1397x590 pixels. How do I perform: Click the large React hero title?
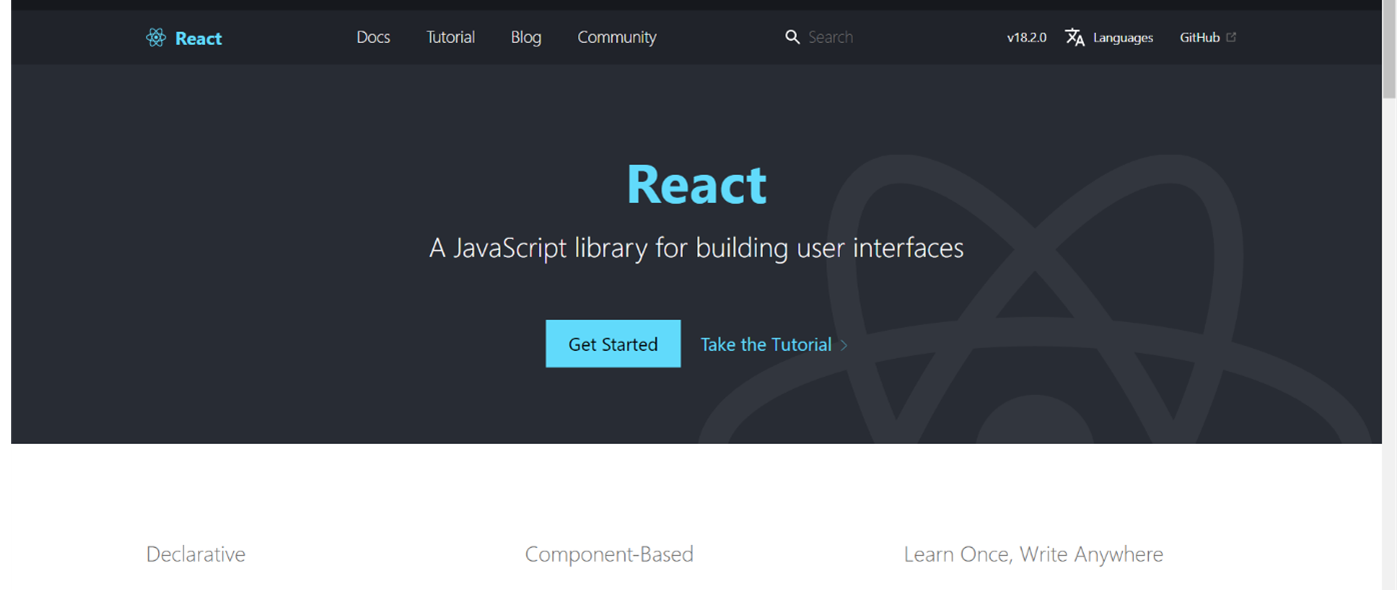coord(697,184)
